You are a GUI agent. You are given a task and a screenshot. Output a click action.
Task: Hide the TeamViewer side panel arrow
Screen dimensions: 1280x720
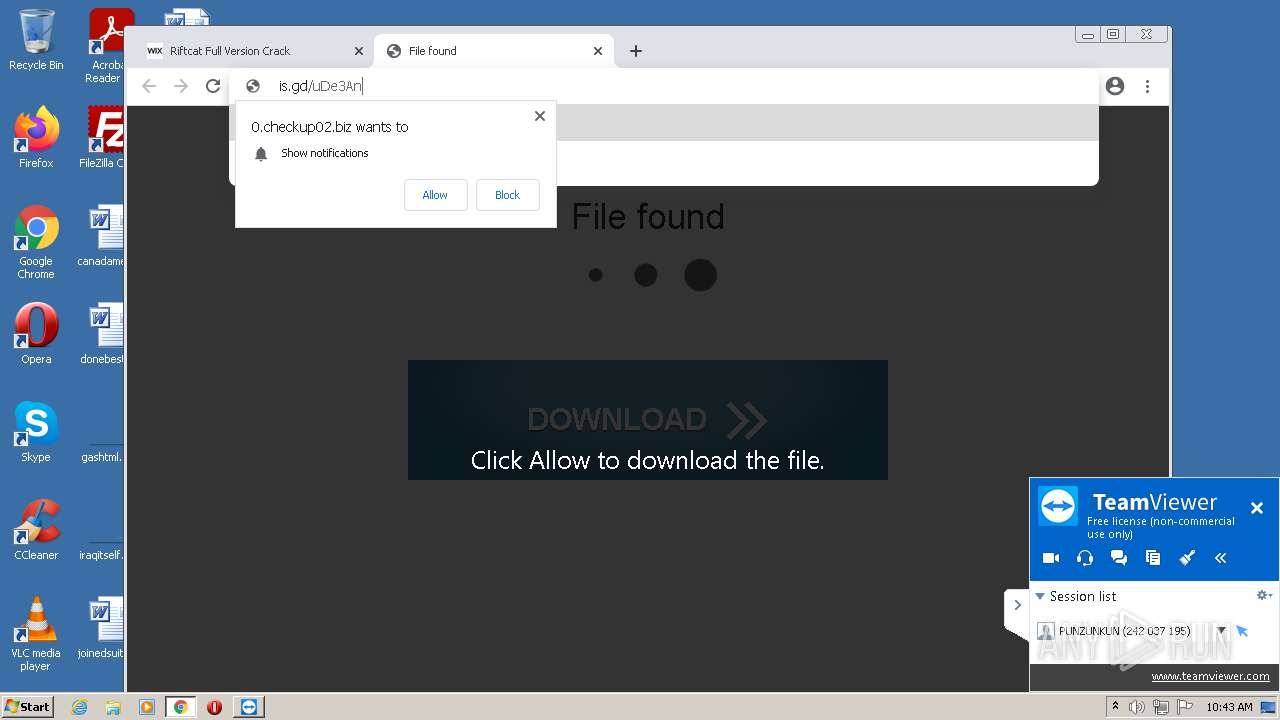click(1017, 605)
